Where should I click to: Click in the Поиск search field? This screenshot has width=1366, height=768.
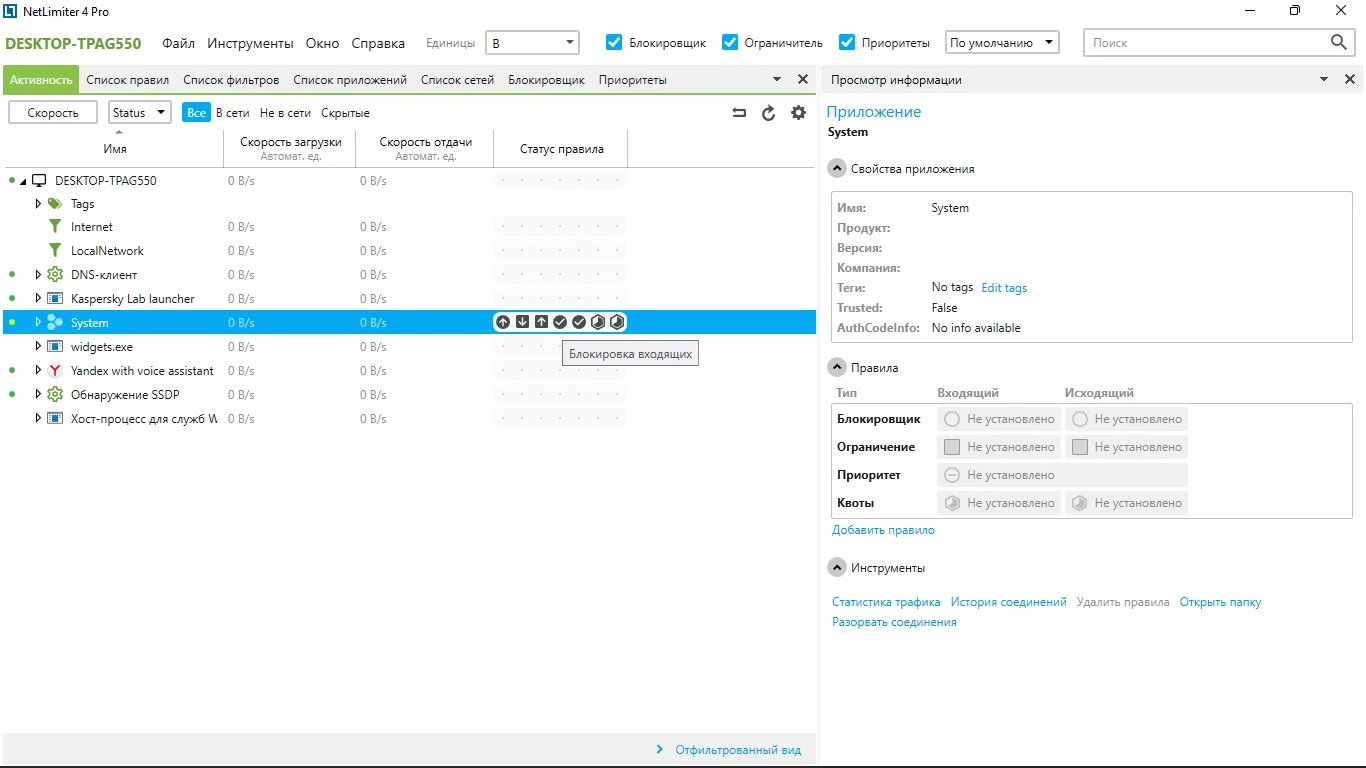(x=1205, y=42)
